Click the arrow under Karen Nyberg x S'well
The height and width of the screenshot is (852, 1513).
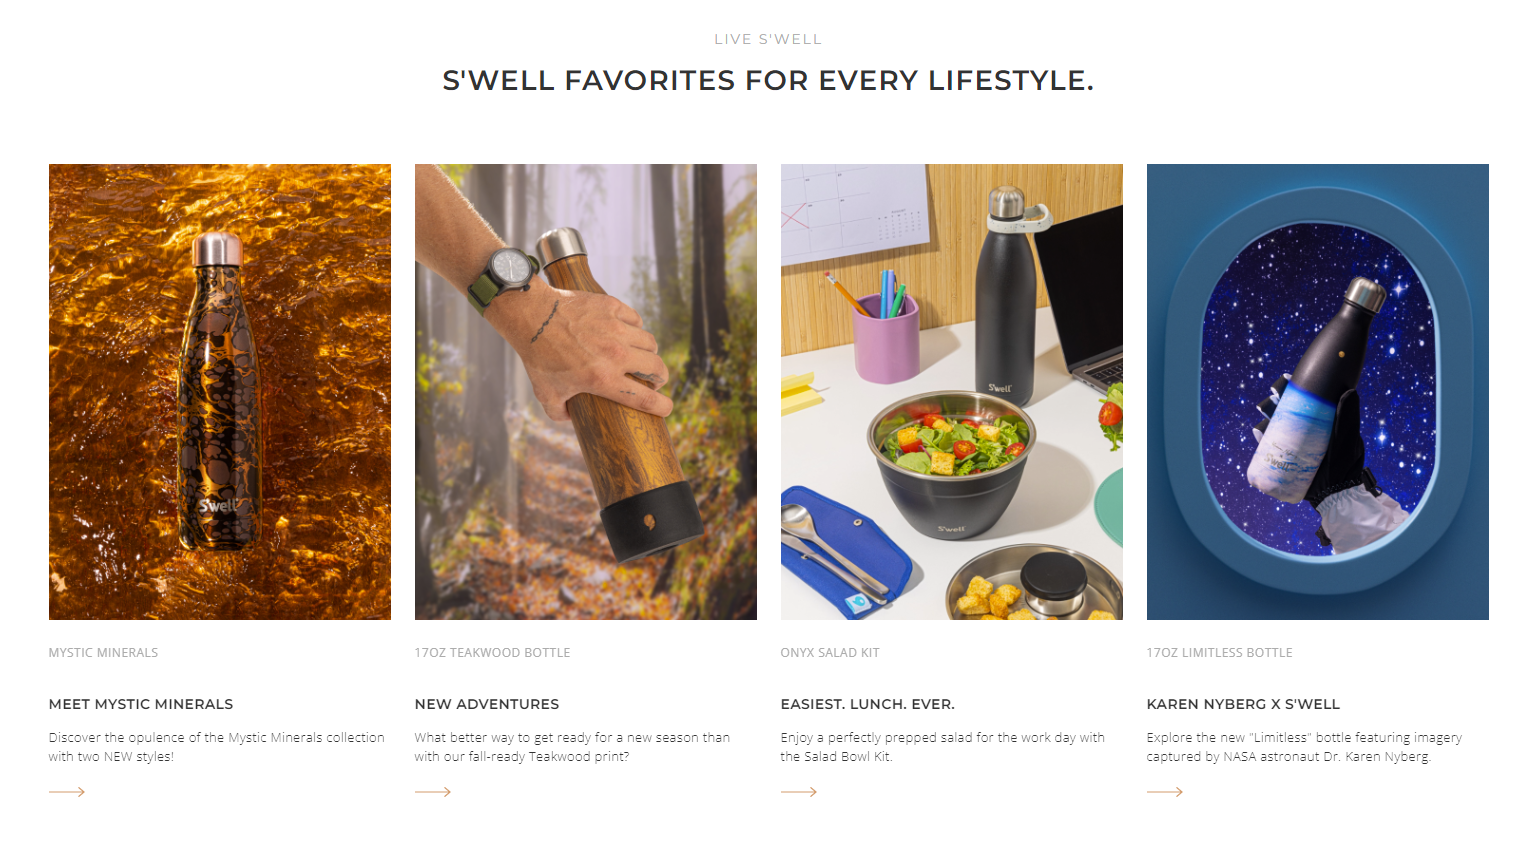pyautogui.click(x=1165, y=792)
